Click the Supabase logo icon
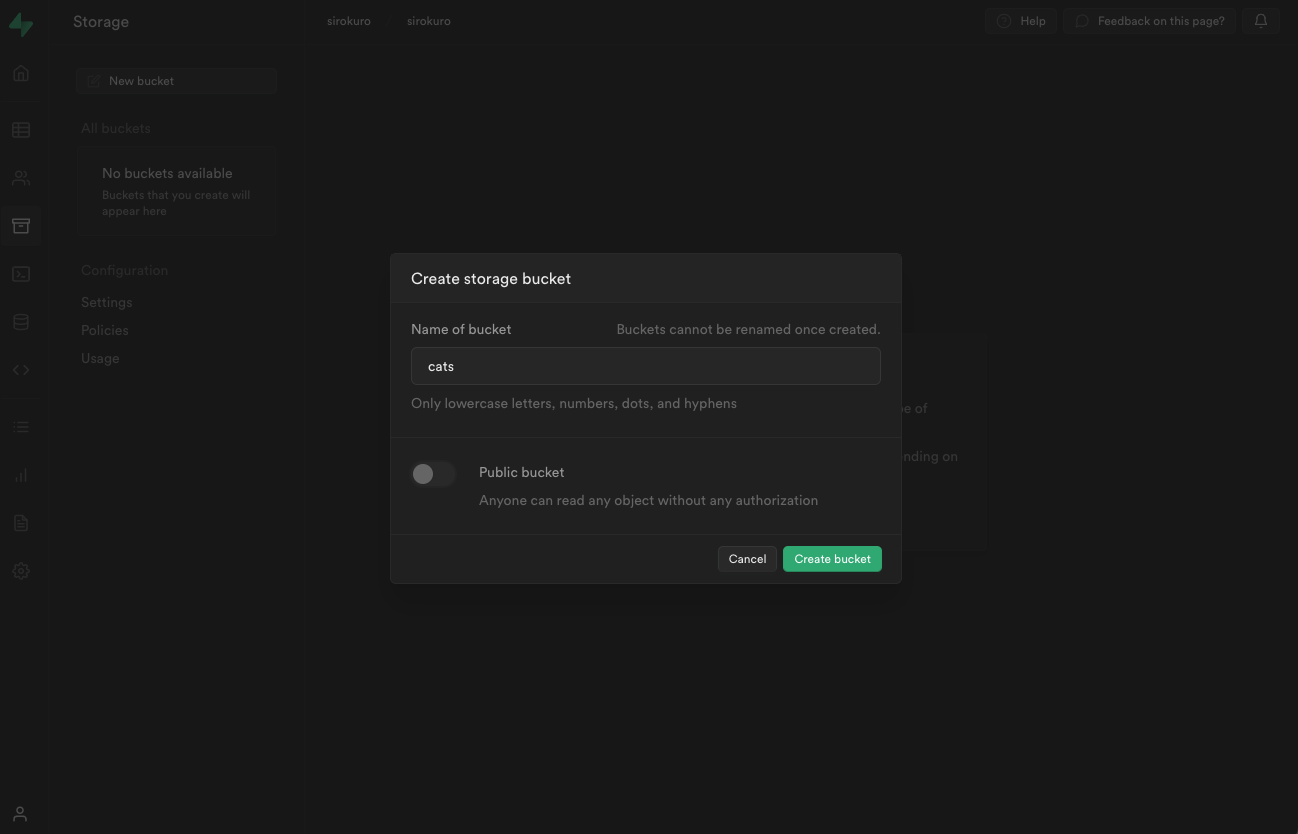1298x834 pixels. (21, 24)
